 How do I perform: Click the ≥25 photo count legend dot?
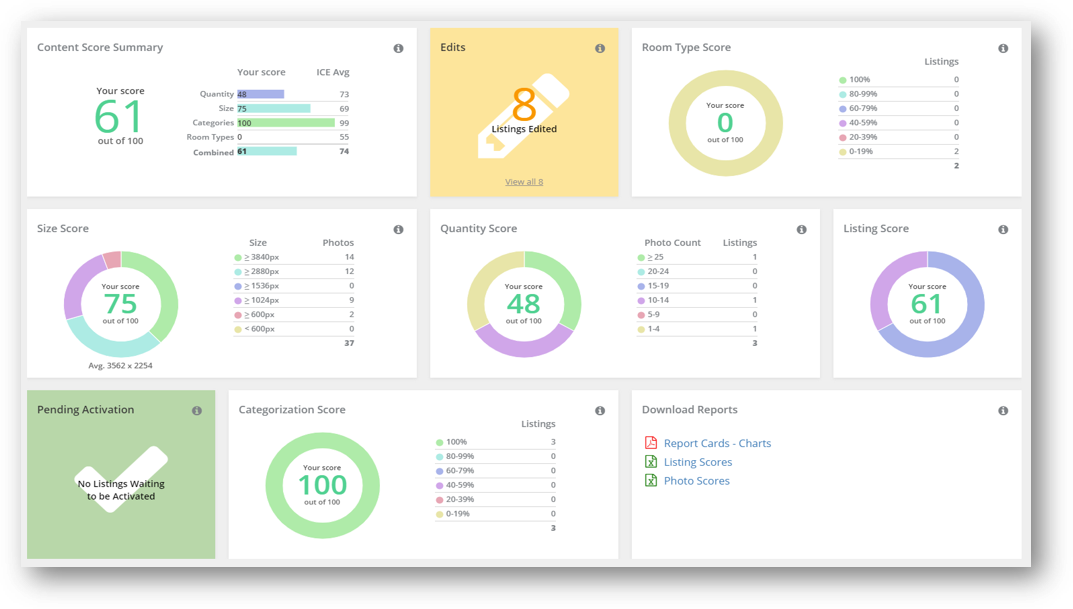(x=641, y=258)
